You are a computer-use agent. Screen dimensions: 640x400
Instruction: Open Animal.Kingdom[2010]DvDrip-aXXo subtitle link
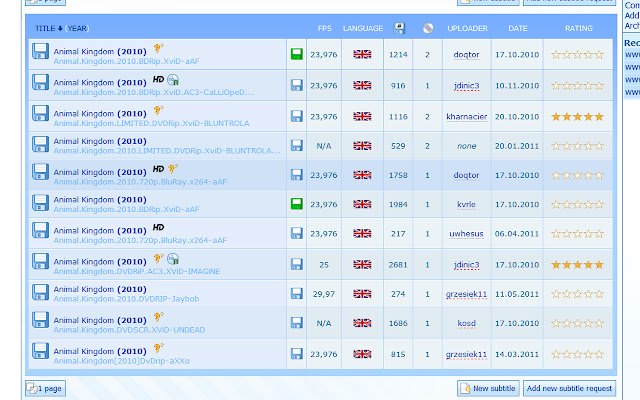pos(121,361)
